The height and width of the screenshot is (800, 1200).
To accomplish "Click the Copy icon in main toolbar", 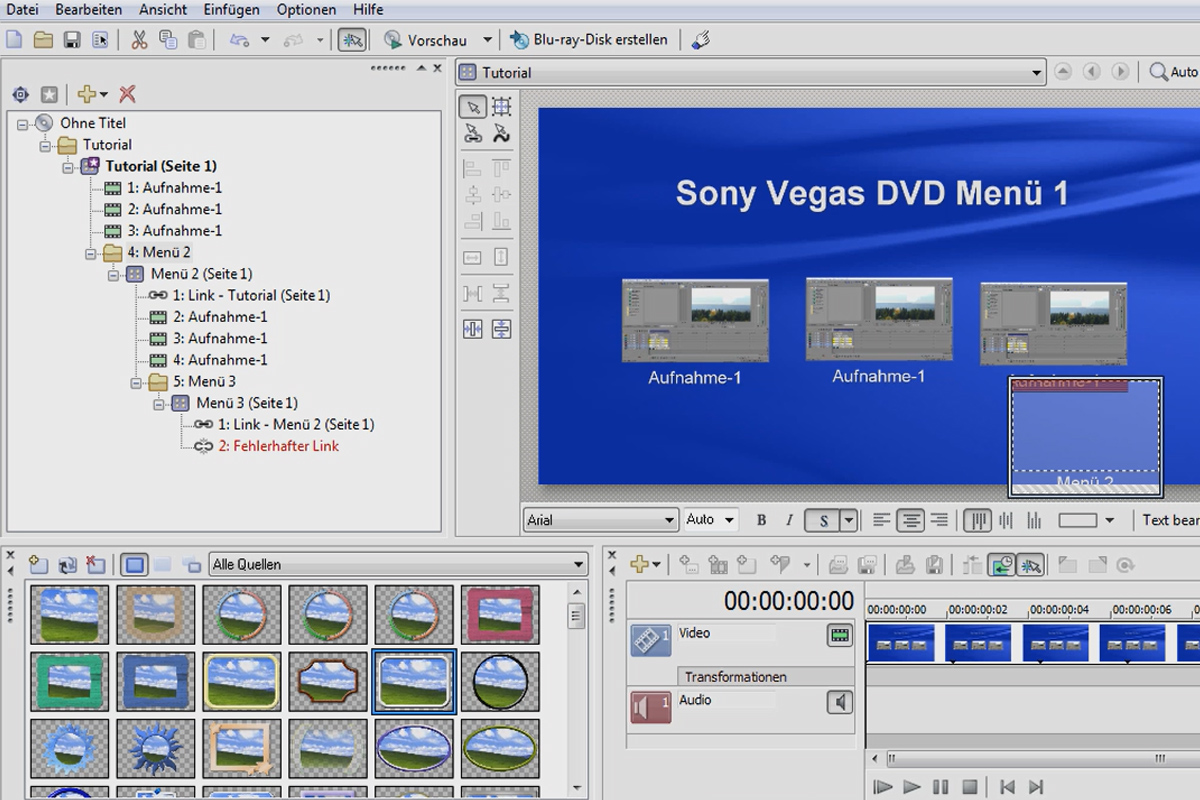I will [168, 40].
